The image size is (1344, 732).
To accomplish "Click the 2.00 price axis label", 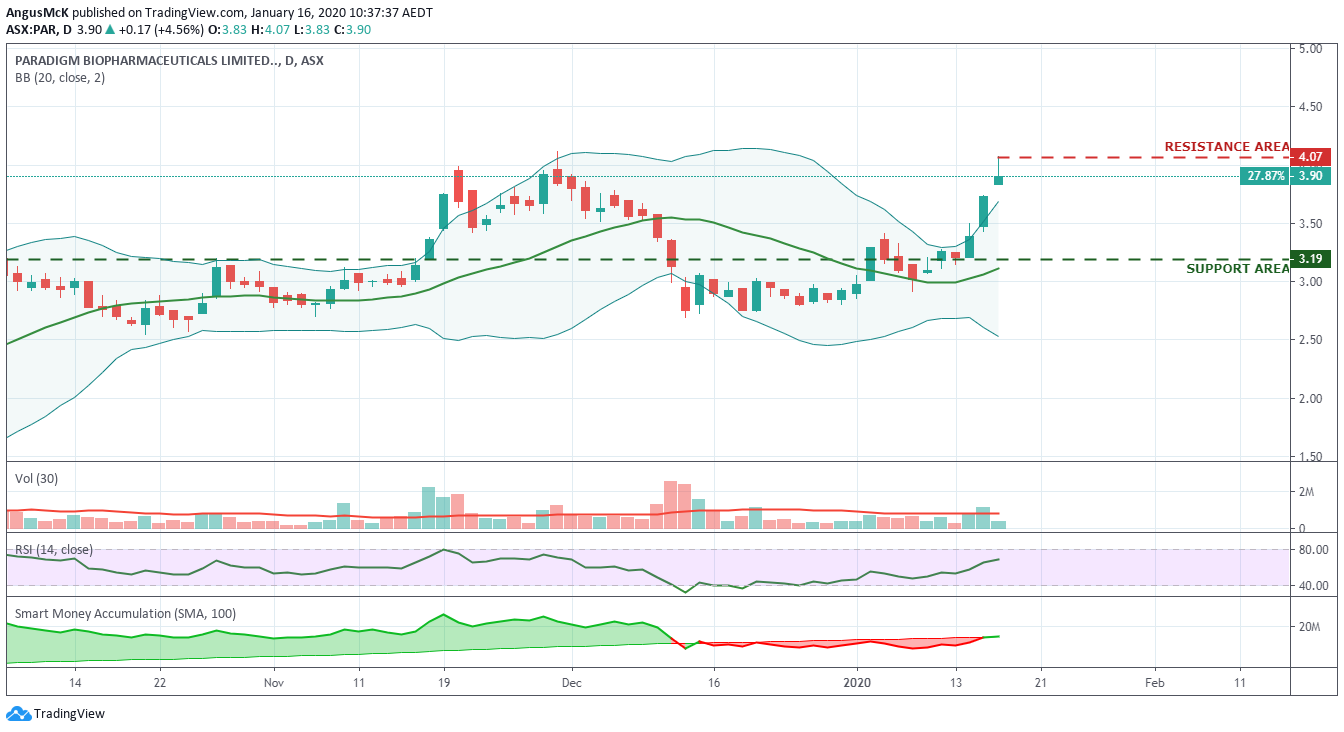I will coord(1311,399).
